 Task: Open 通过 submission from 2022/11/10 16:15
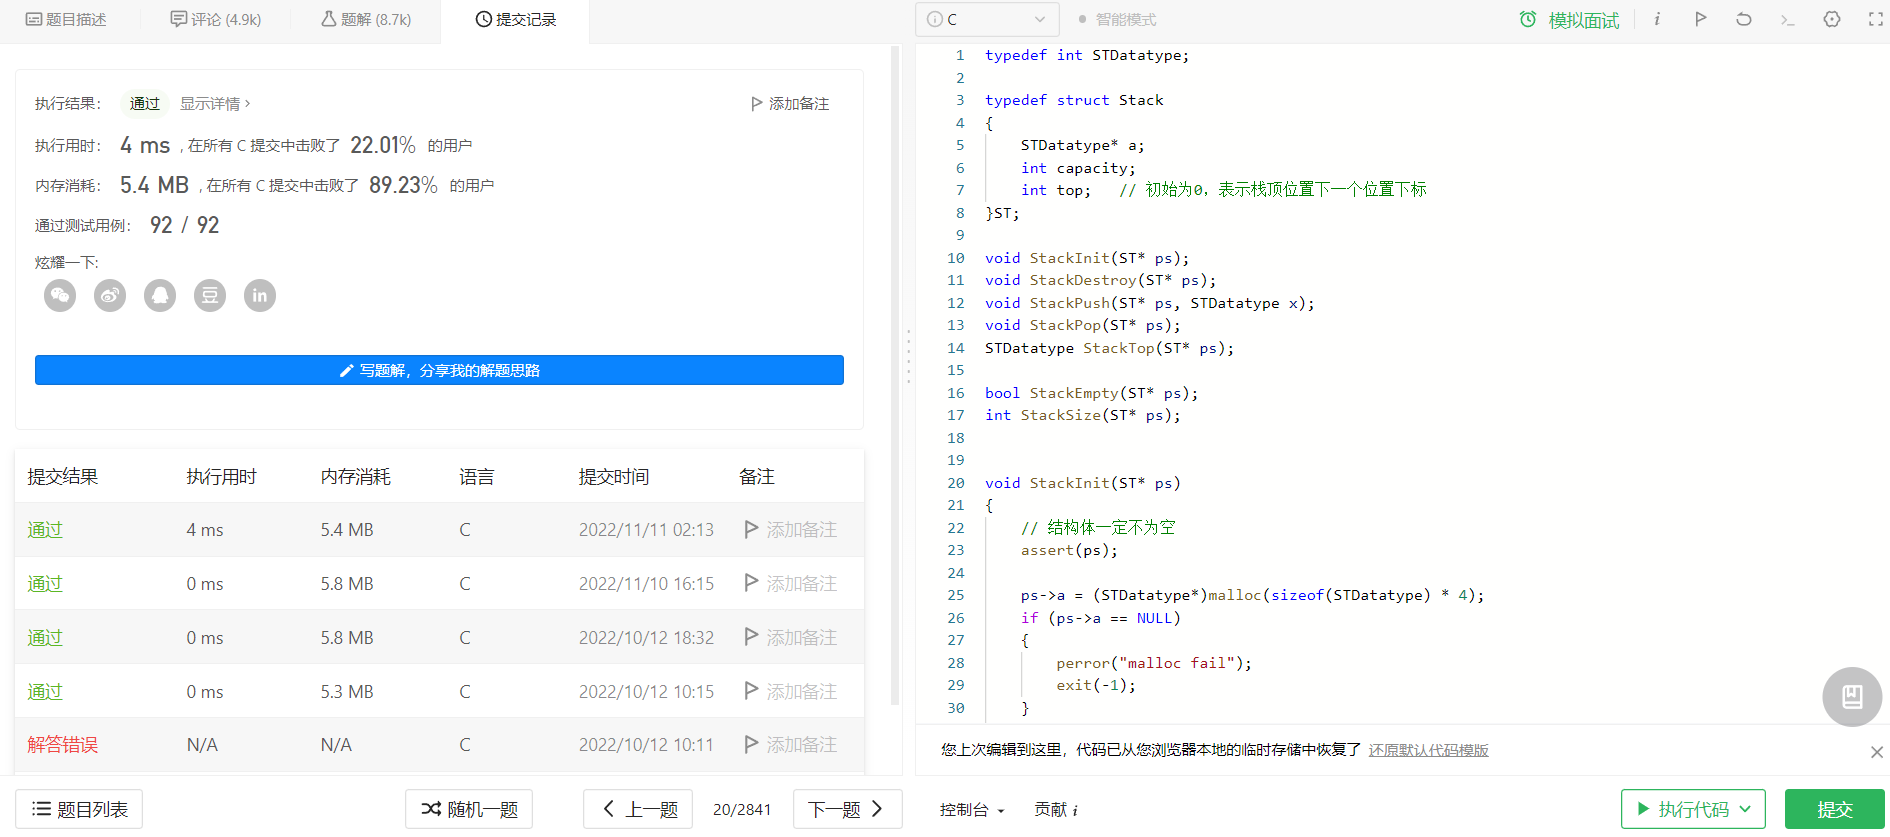(x=45, y=584)
